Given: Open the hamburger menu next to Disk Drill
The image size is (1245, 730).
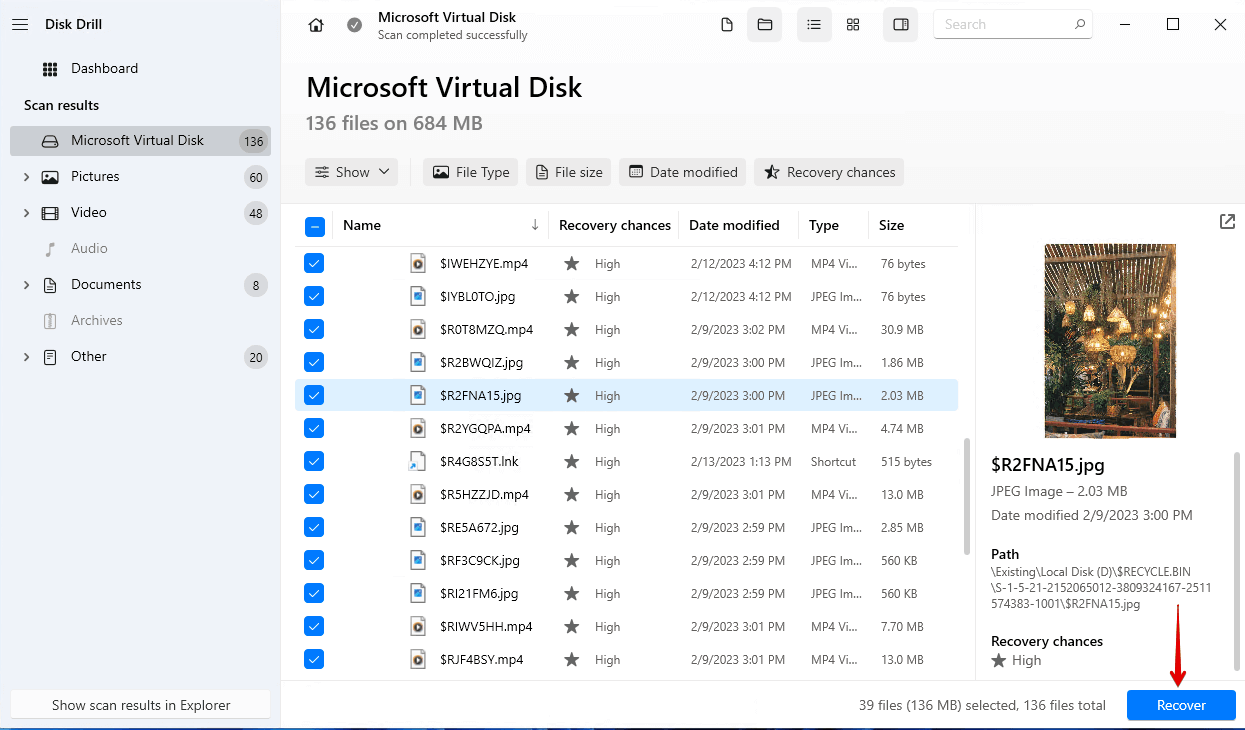Looking at the screenshot, I should click(x=19, y=24).
